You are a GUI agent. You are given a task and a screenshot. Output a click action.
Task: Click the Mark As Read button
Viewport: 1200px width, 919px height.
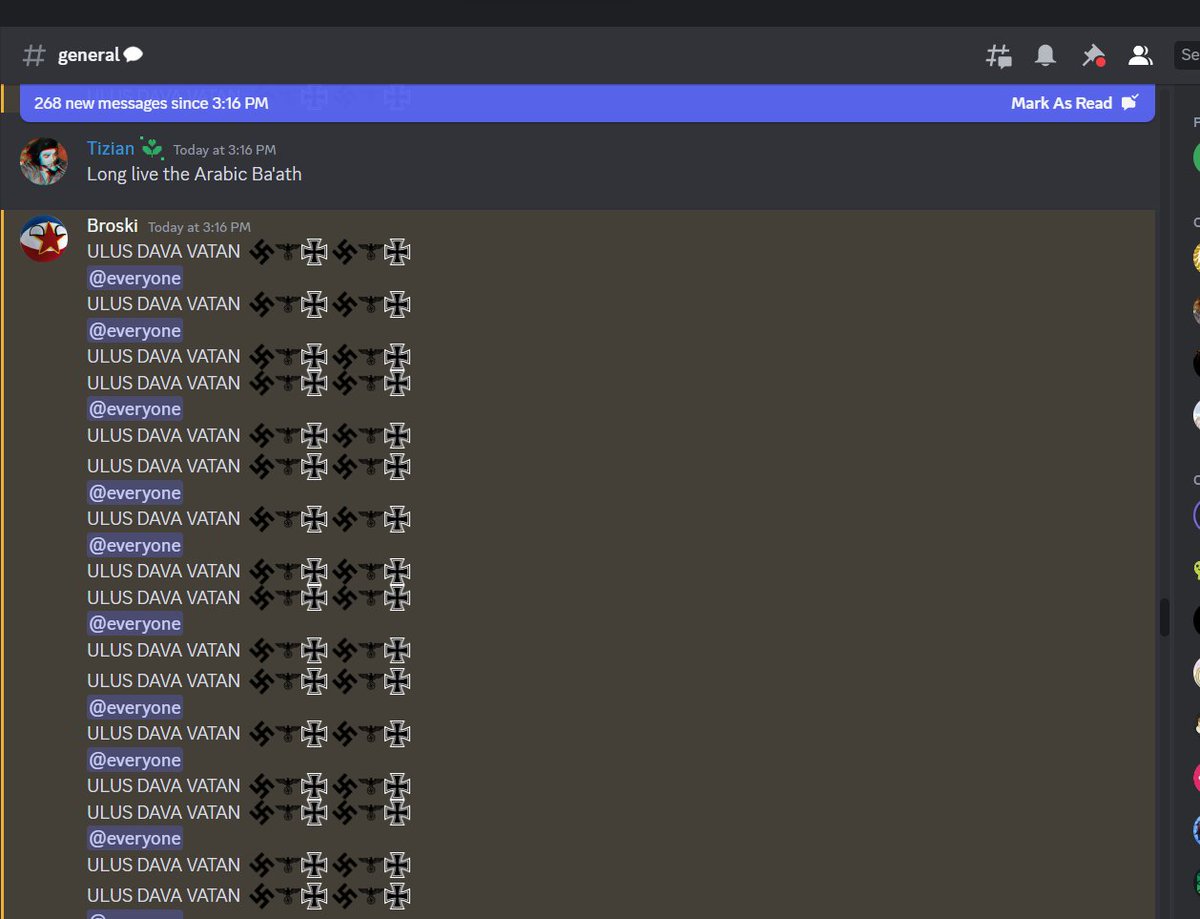click(1074, 103)
